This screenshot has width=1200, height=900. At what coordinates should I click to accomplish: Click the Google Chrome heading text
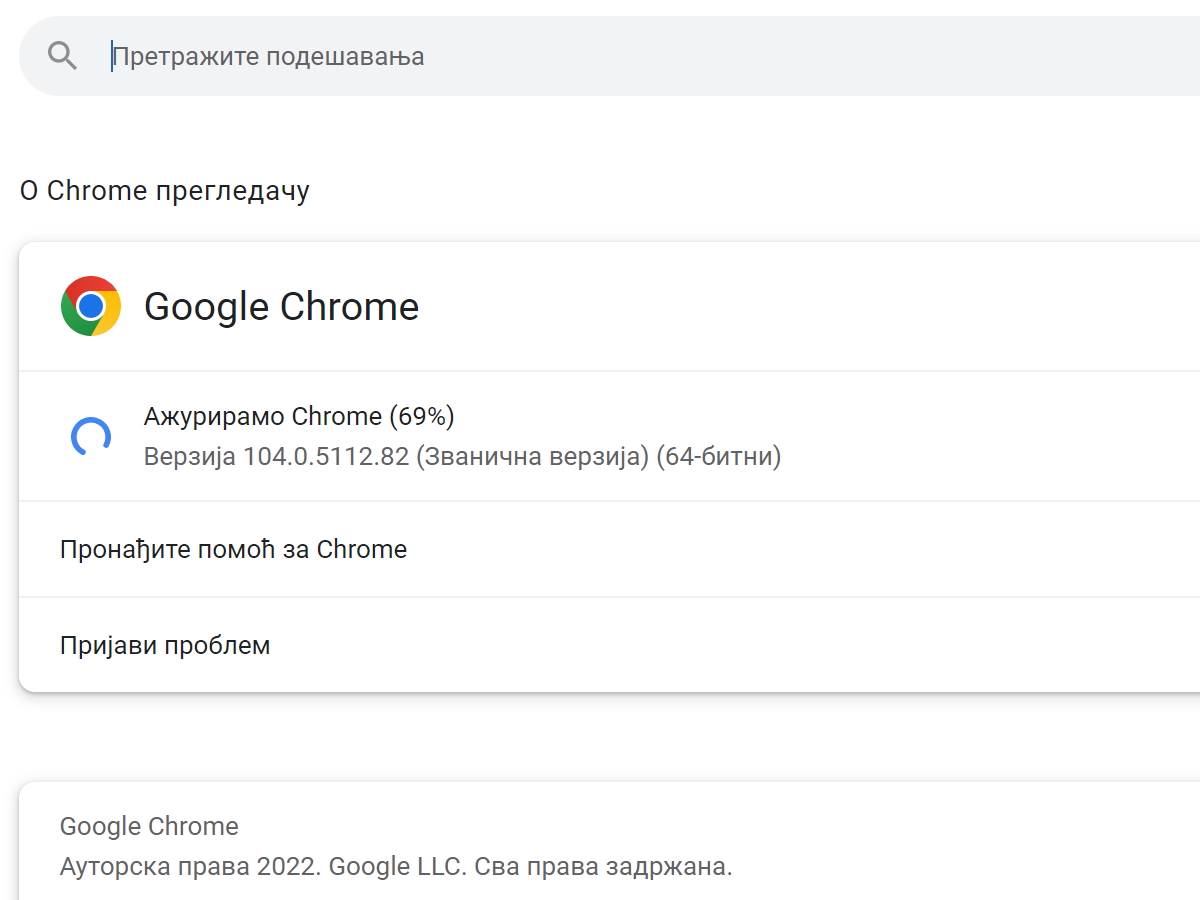point(282,307)
